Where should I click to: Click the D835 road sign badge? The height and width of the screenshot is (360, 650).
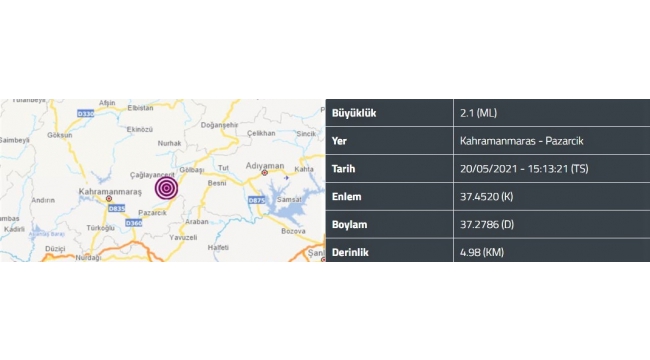pyautogui.click(x=116, y=209)
